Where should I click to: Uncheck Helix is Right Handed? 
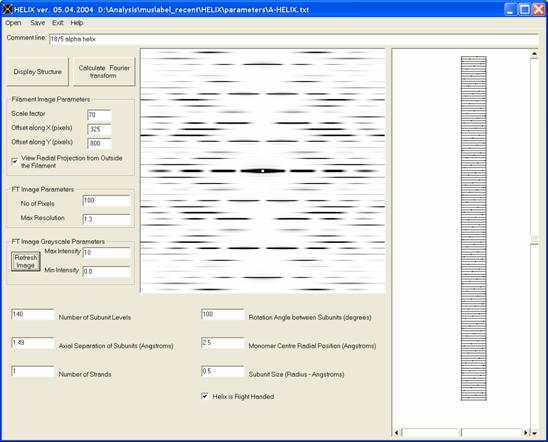205,396
